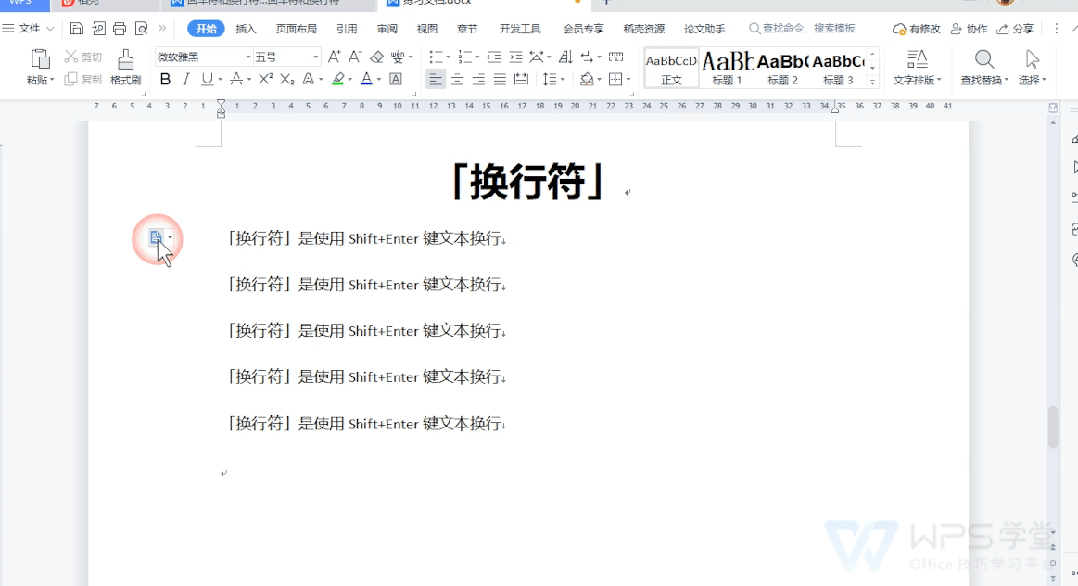
Task: Click the Save icon in quick access toolbar
Action: (76, 28)
